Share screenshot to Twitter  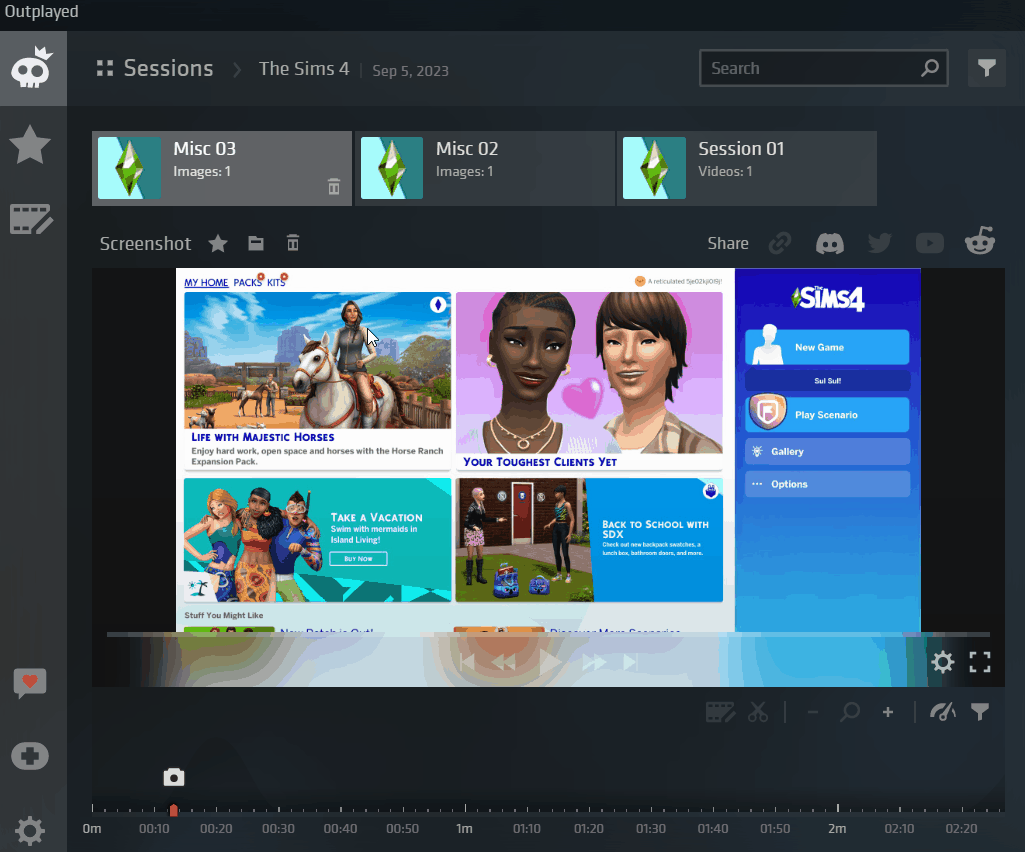(x=880, y=243)
